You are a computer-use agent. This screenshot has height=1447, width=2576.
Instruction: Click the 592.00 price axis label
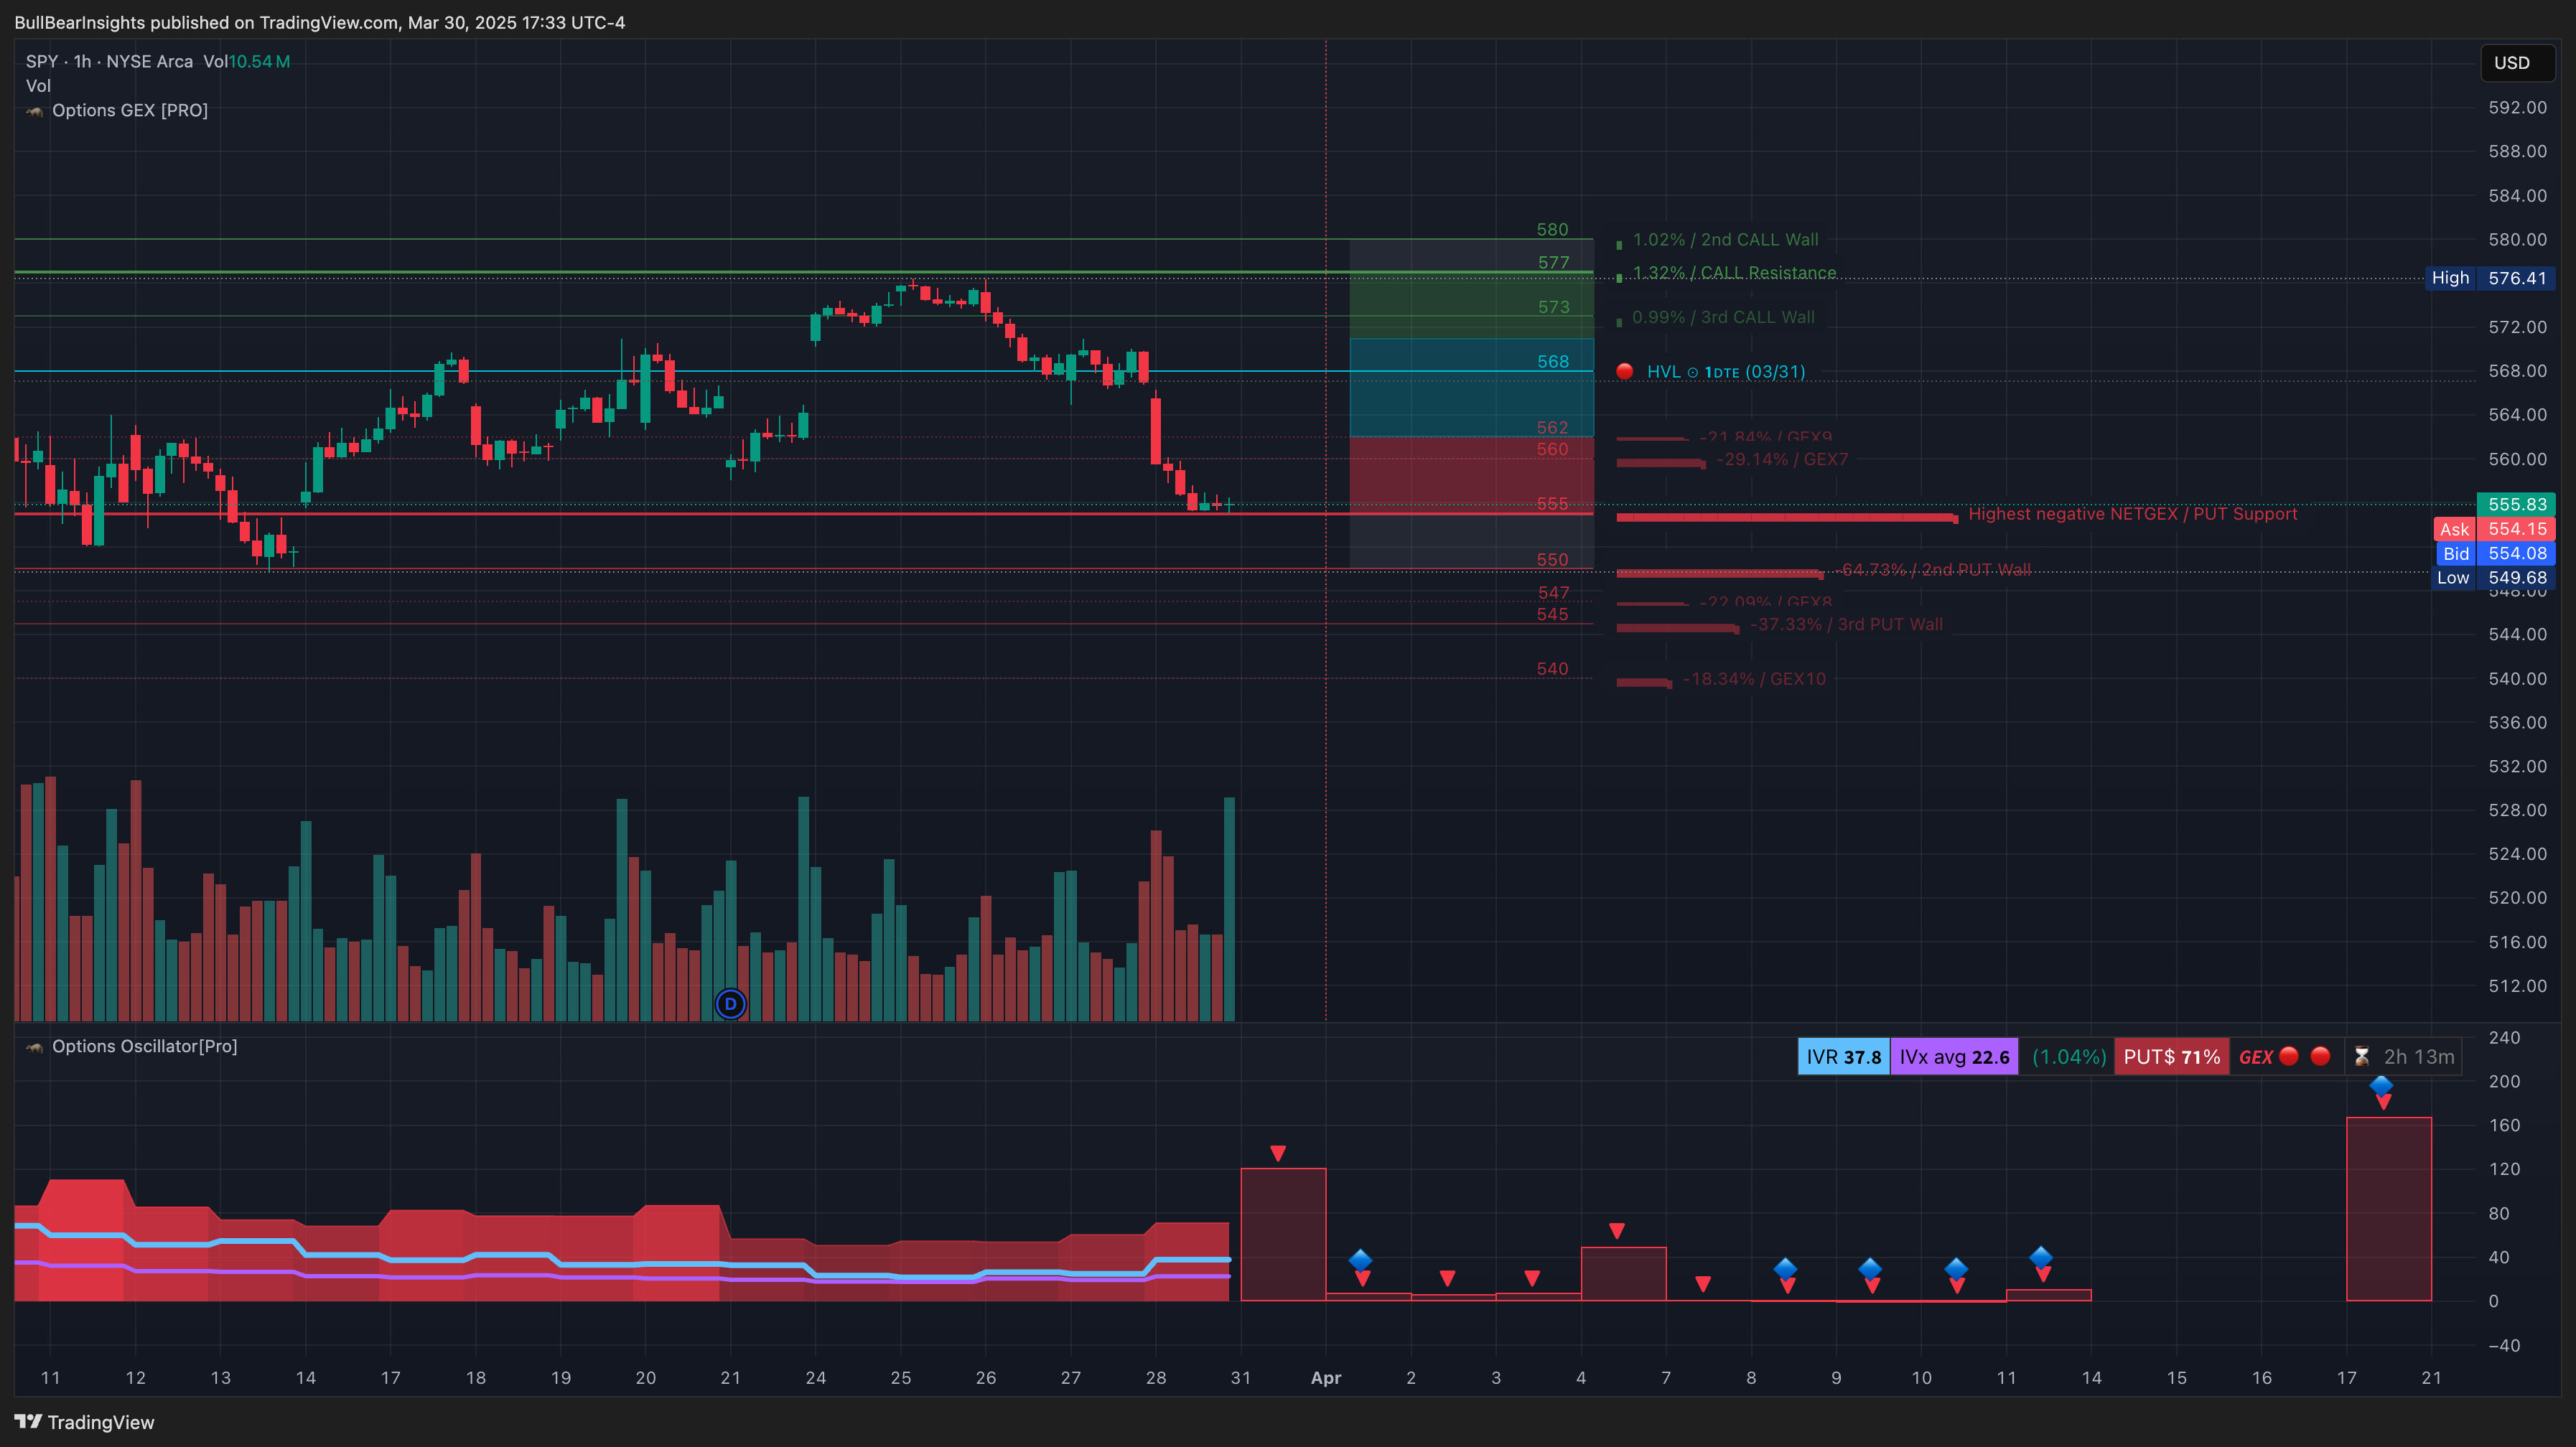pyautogui.click(x=2518, y=108)
